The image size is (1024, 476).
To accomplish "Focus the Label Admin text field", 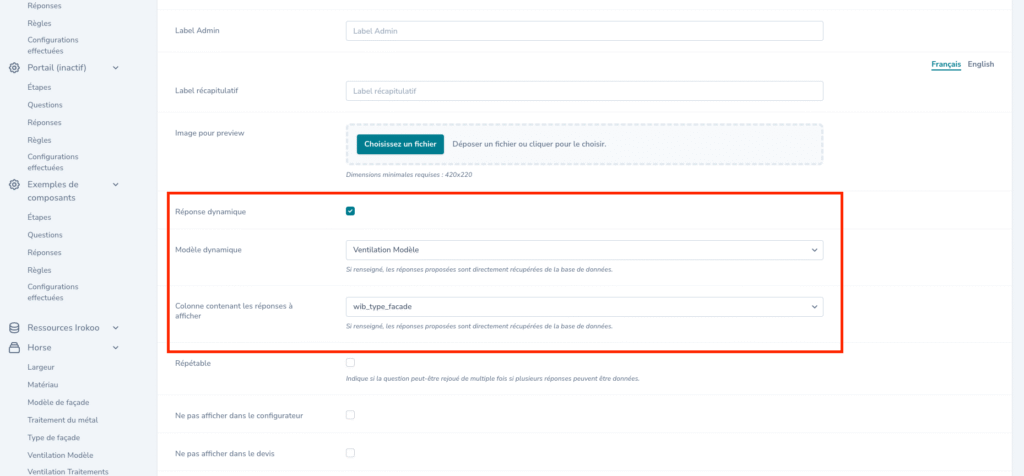I will point(584,31).
